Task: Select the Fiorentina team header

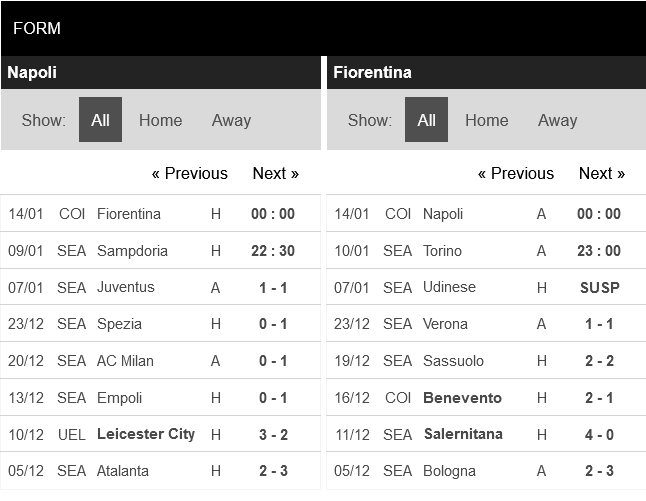Action: point(372,72)
